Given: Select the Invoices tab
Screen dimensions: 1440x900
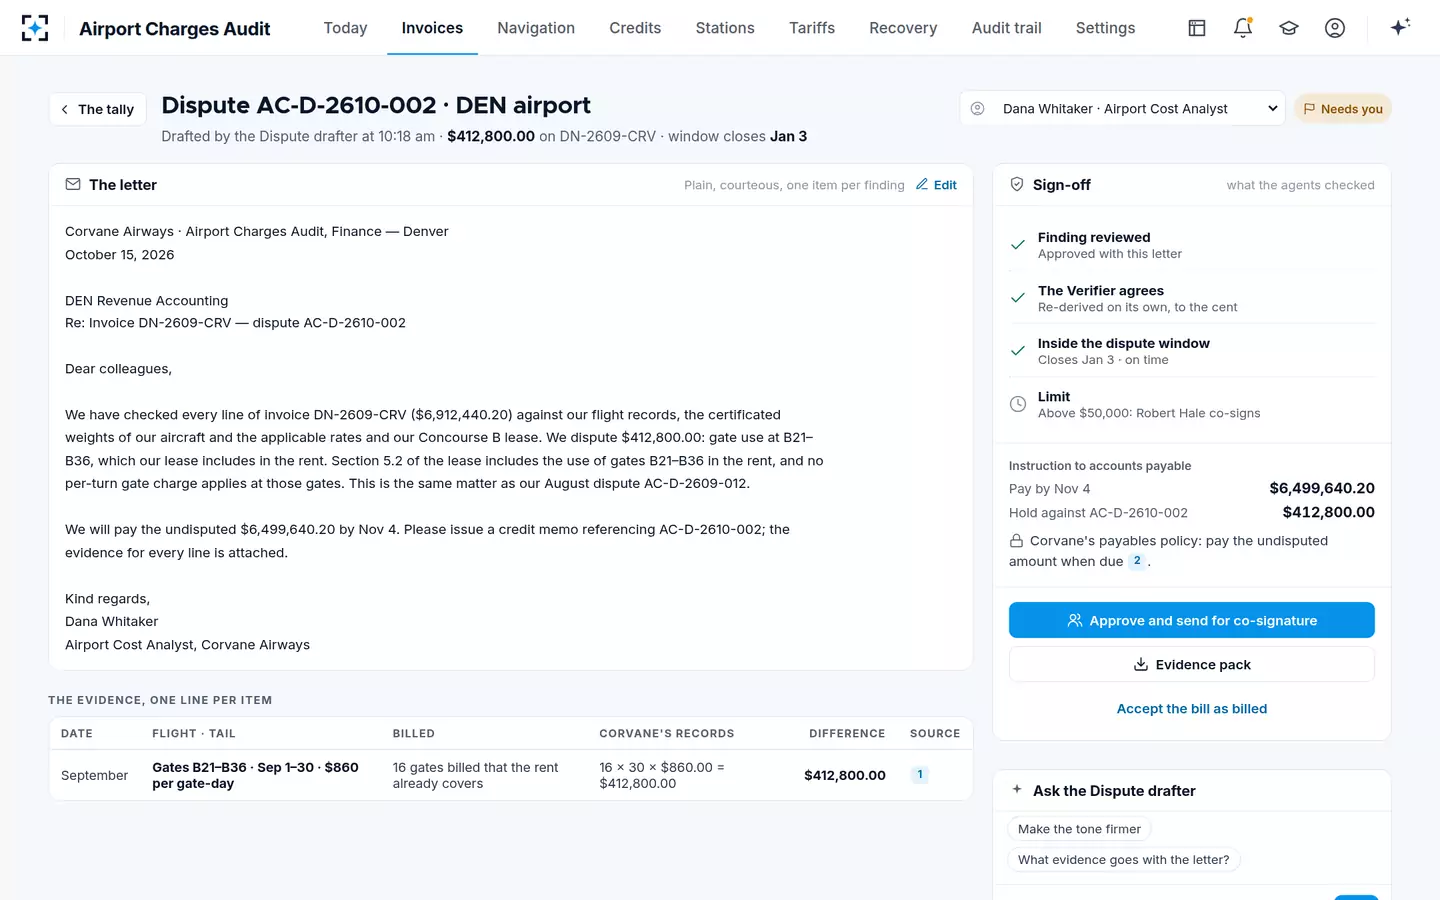Looking at the screenshot, I should pyautogui.click(x=432, y=28).
